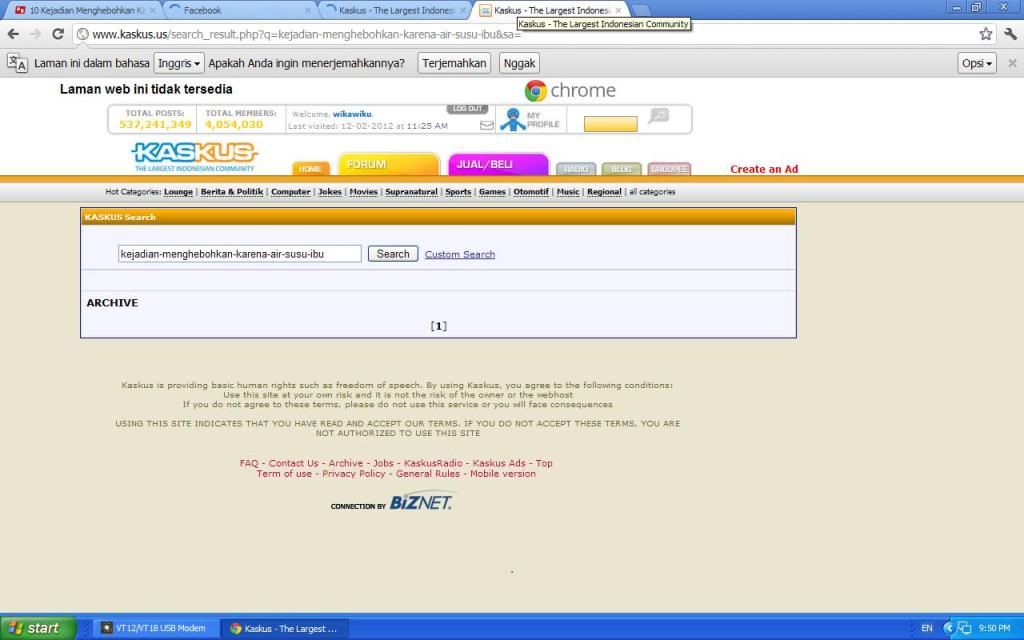The image size is (1024, 640).
Task: Open the network connection tray icon
Action: coord(964,628)
